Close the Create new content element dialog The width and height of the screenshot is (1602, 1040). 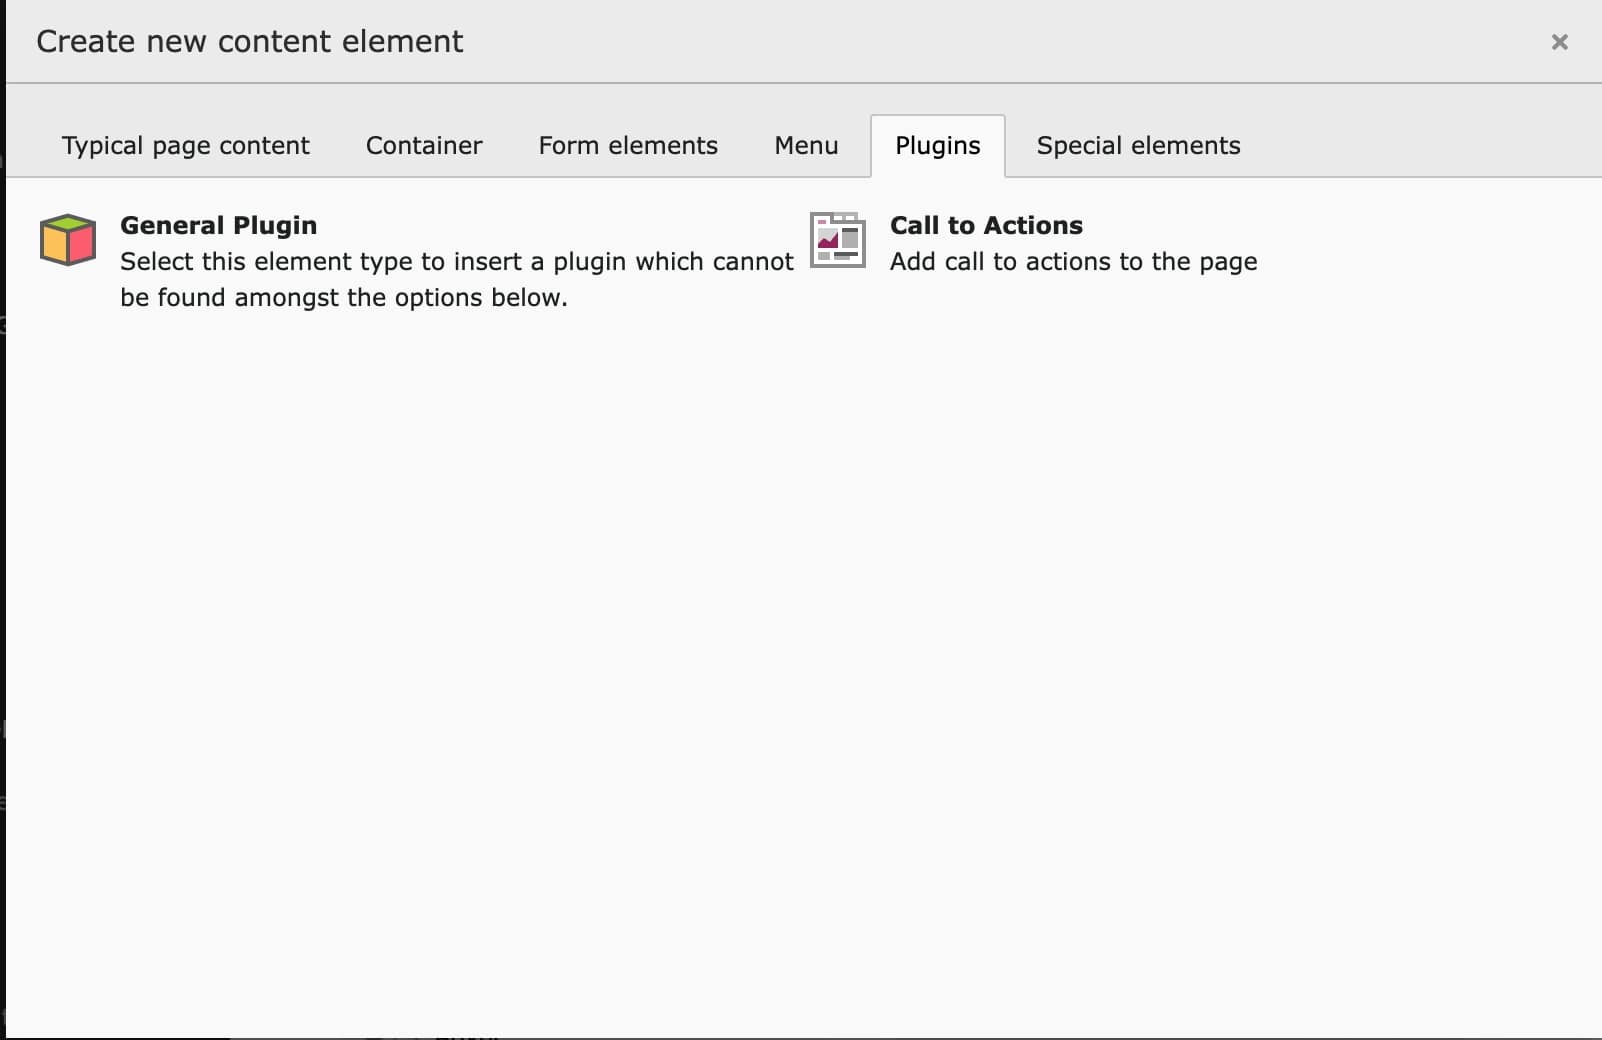point(1559,42)
